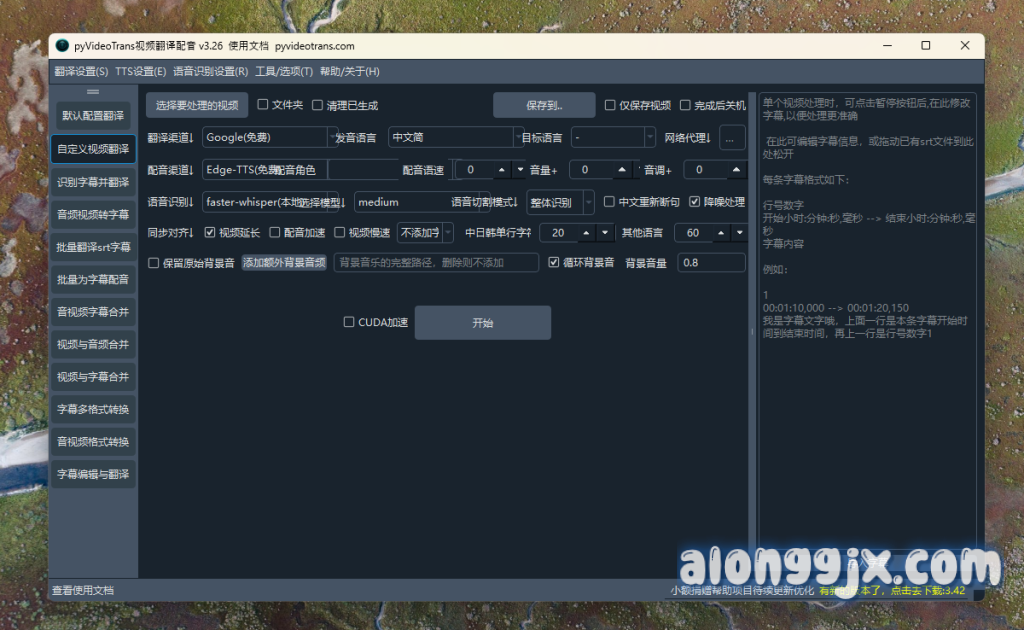Viewport: 1024px width, 630px height.
Task: Click the sidebar grip handle above 默认配置翻译
Action: pos(92,91)
